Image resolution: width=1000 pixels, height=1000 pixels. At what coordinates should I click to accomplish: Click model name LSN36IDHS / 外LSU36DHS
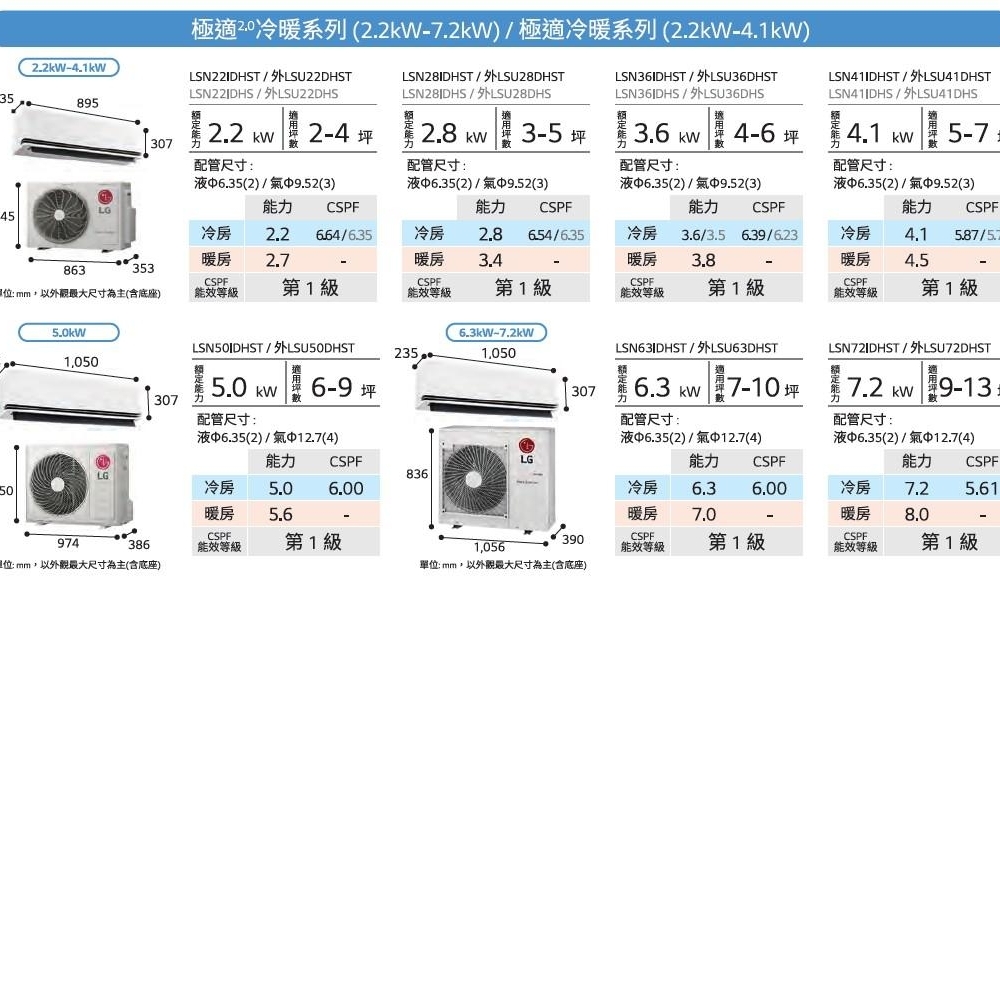(x=689, y=94)
